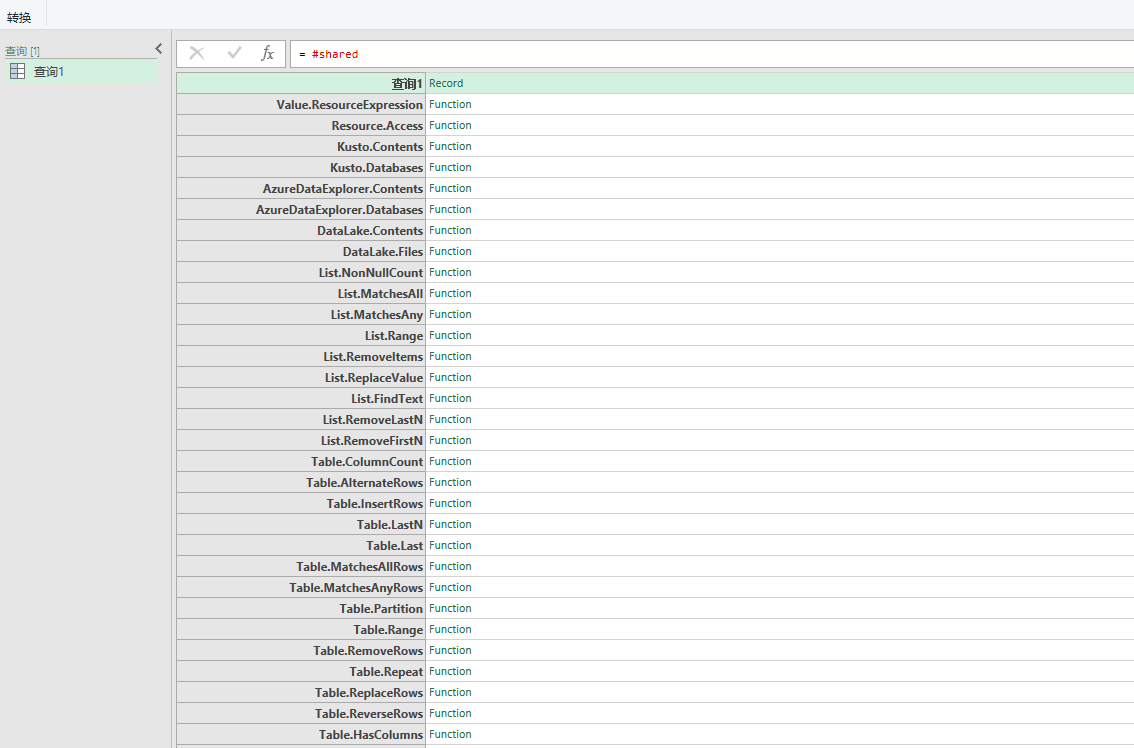Open Function link for List.RemoveItems
This screenshot has height=748, width=1134.
[450, 356]
